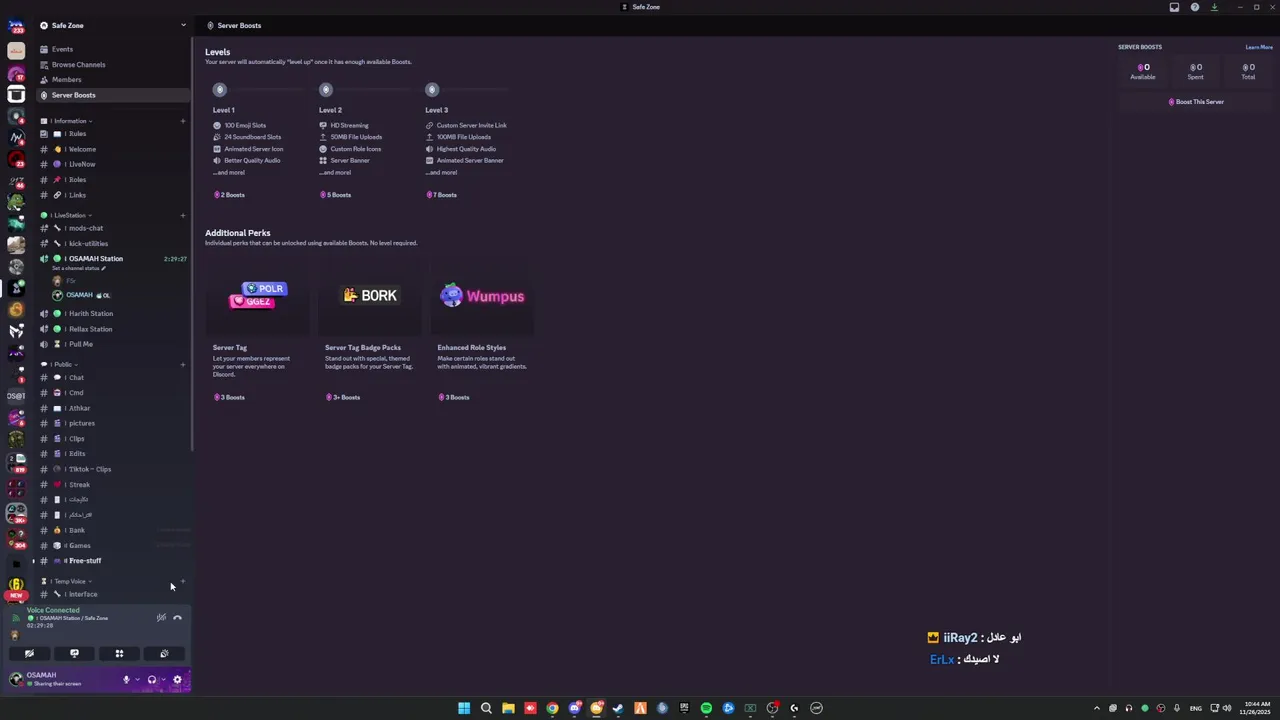This screenshot has height=720, width=1280.
Task: Click Boost This Server button
Action: pyautogui.click(x=1196, y=102)
